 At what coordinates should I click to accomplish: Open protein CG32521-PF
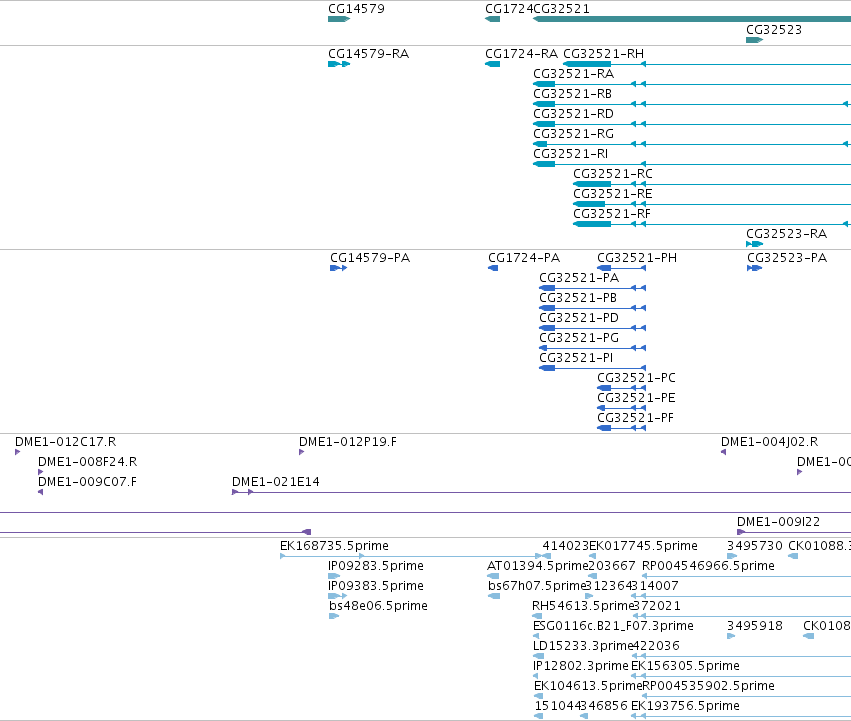point(636,418)
